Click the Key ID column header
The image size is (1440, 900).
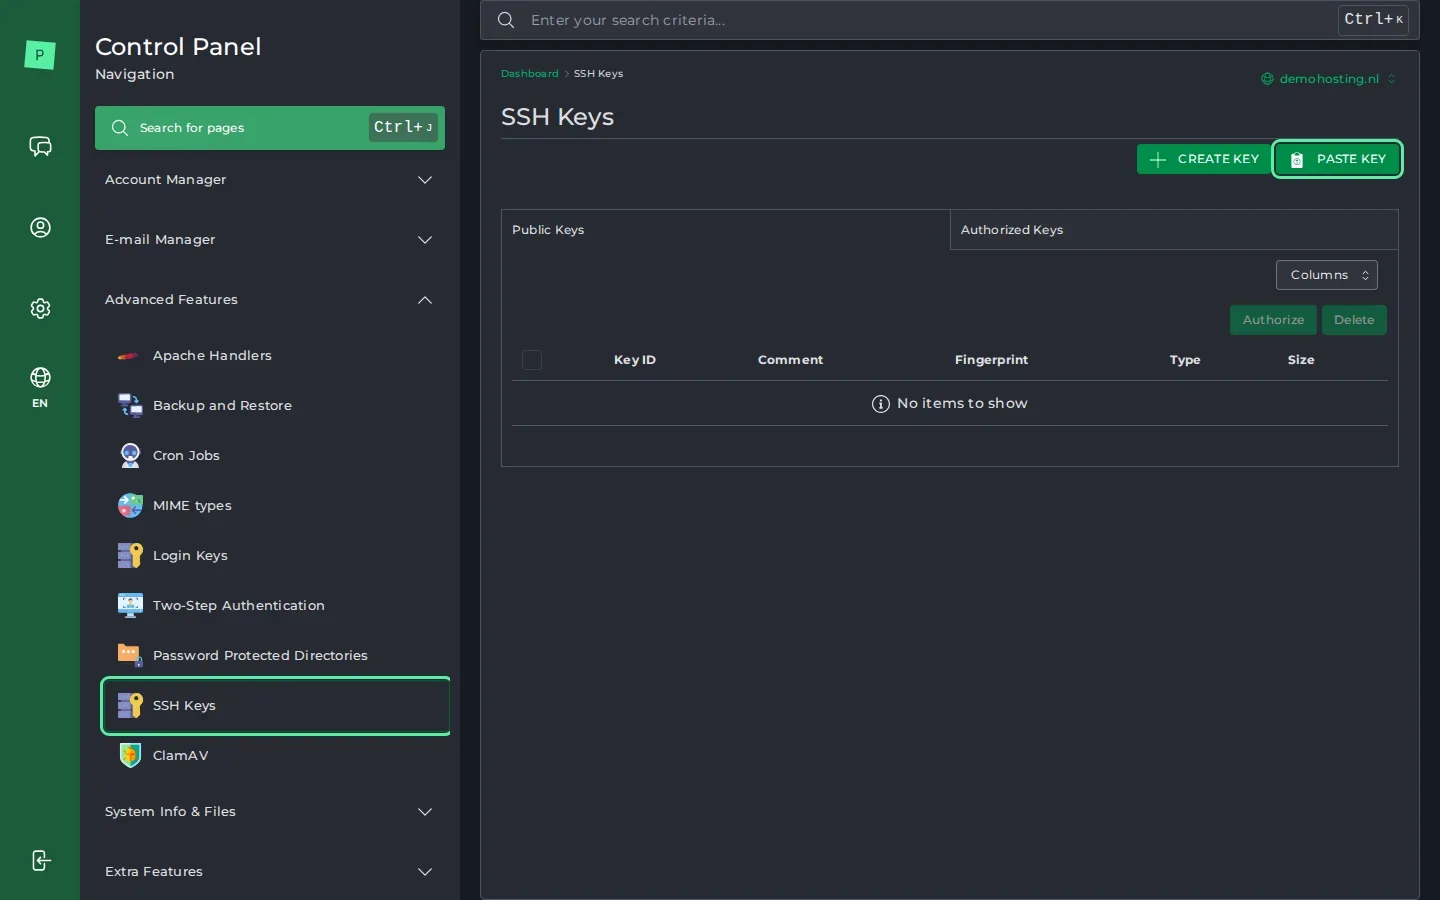[x=635, y=360]
